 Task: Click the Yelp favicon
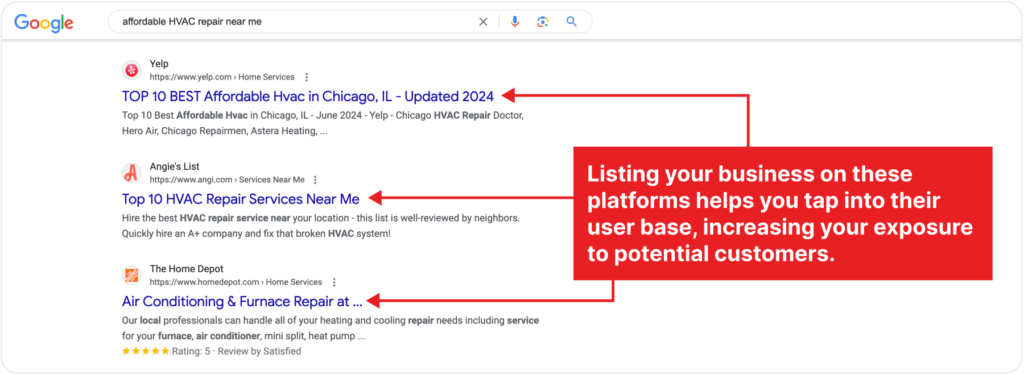132,70
